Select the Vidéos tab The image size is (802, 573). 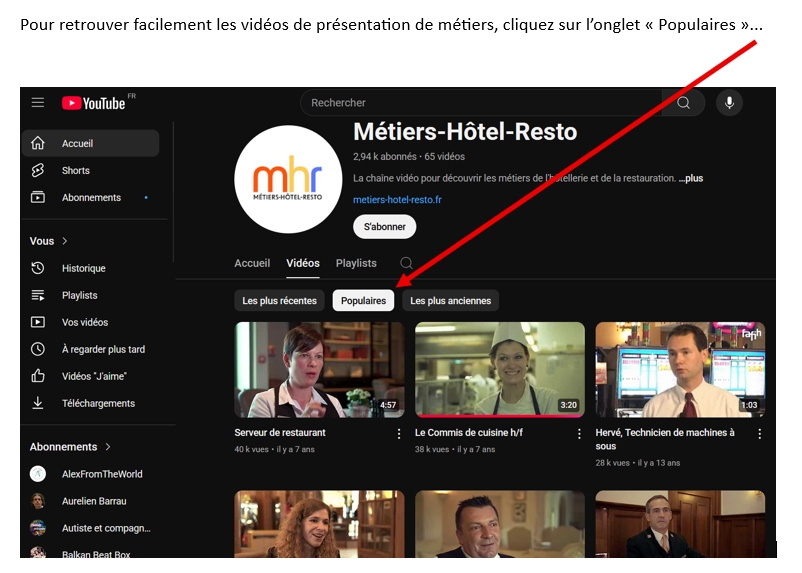coord(303,263)
